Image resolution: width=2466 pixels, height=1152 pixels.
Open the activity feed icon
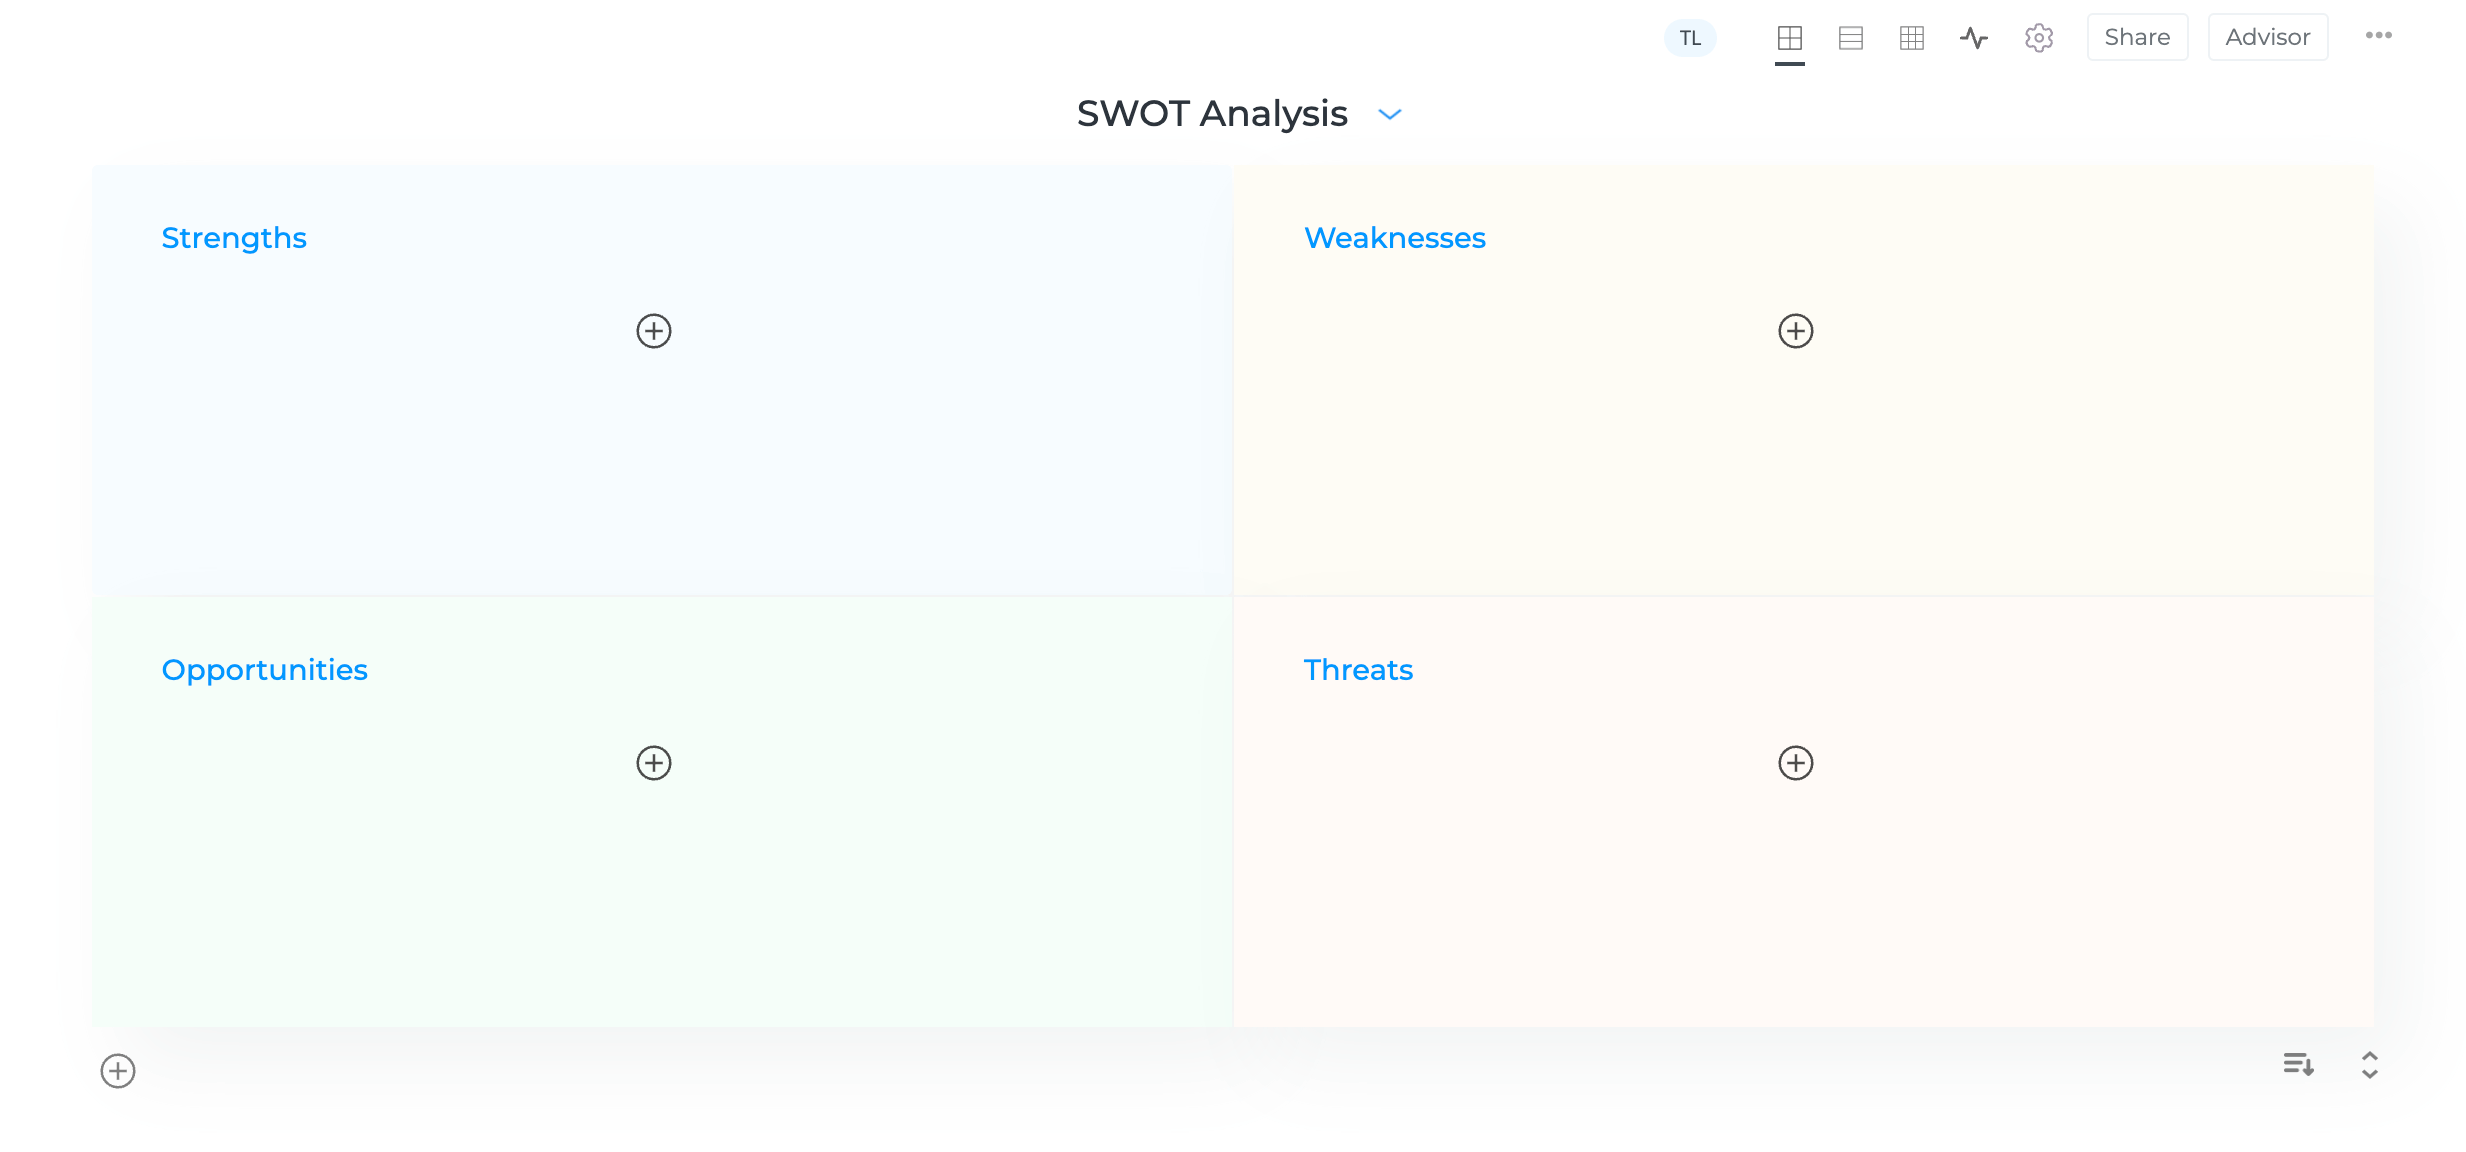tap(1974, 37)
